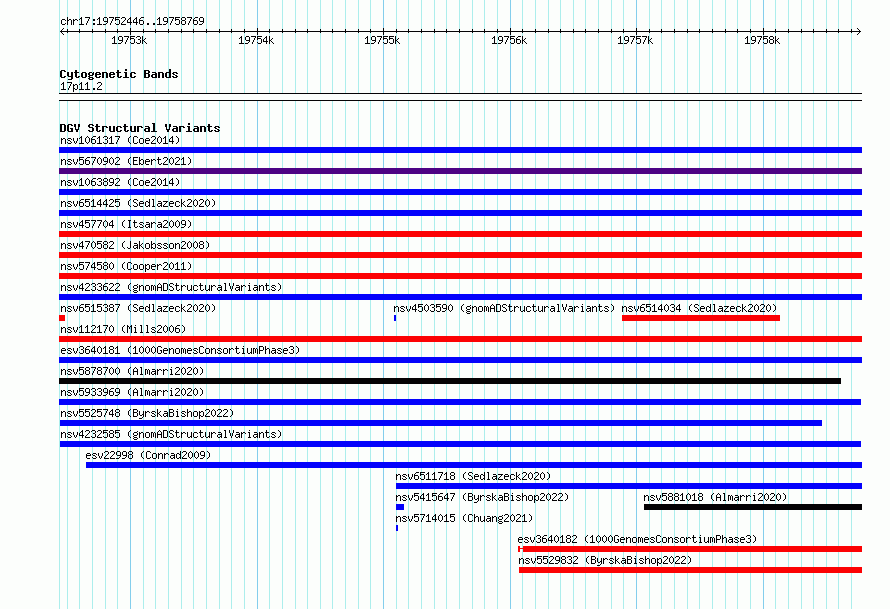Image resolution: width=890 pixels, height=609 pixels.
Task: Click the nsv1061317 (Coe2014) blue variant bar
Action: pyautogui.click(x=460, y=150)
